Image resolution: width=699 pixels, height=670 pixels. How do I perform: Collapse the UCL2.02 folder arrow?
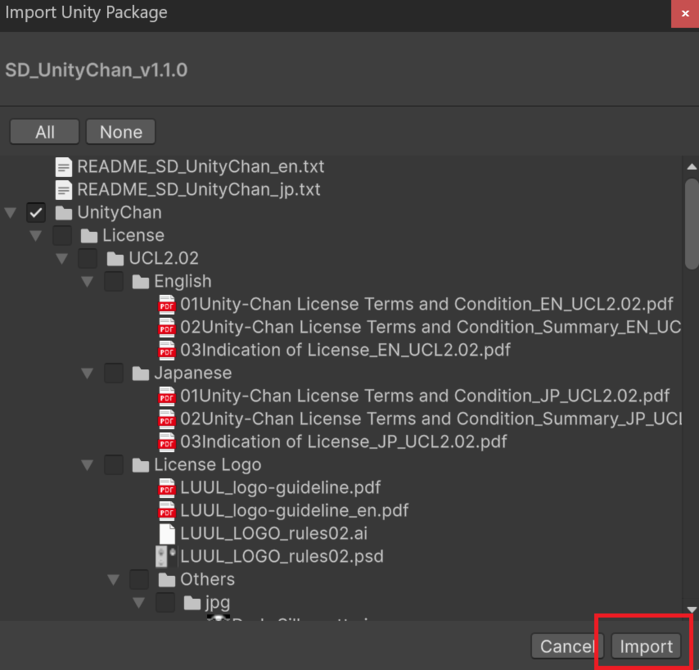click(x=62, y=259)
